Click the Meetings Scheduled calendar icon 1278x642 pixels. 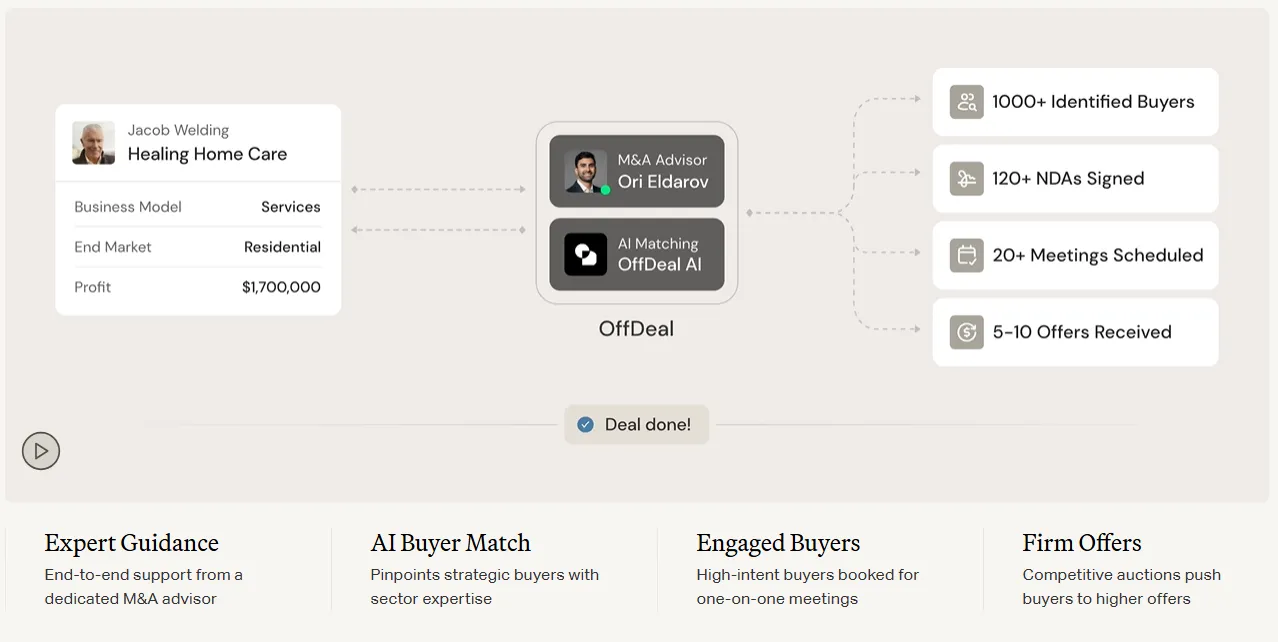tap(966, 255)
